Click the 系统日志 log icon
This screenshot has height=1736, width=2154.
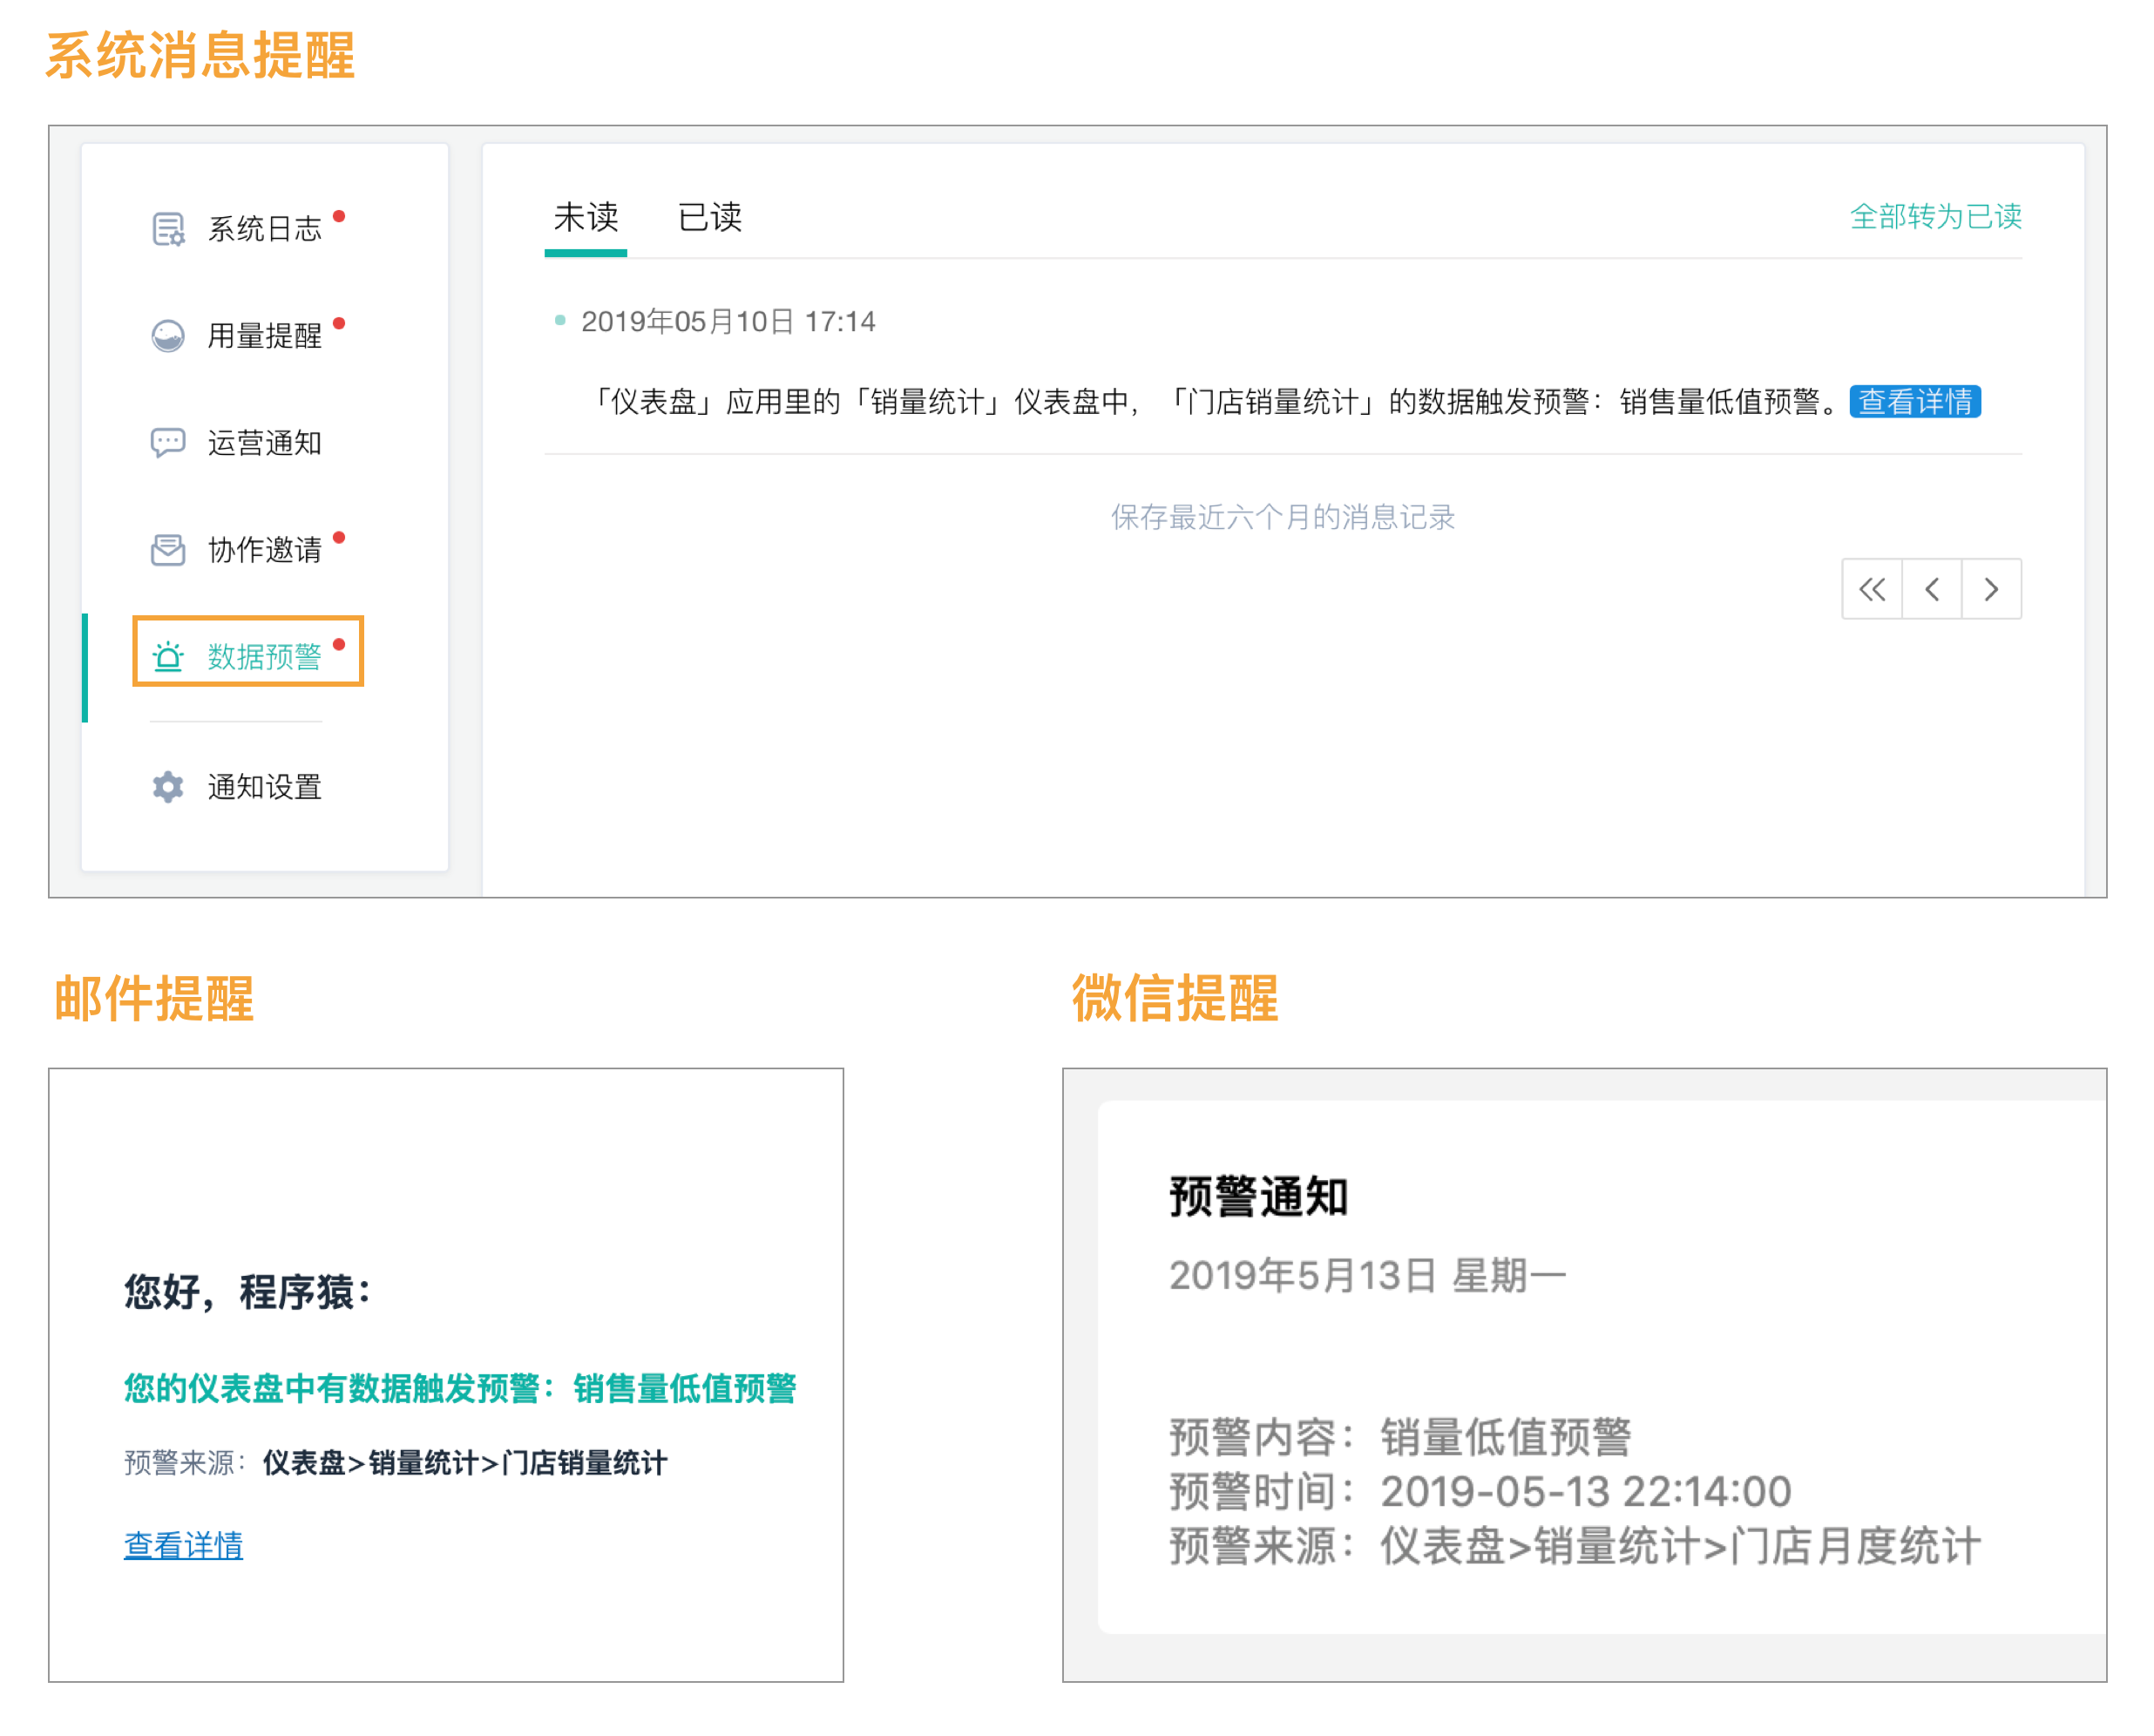coord(168,229)
